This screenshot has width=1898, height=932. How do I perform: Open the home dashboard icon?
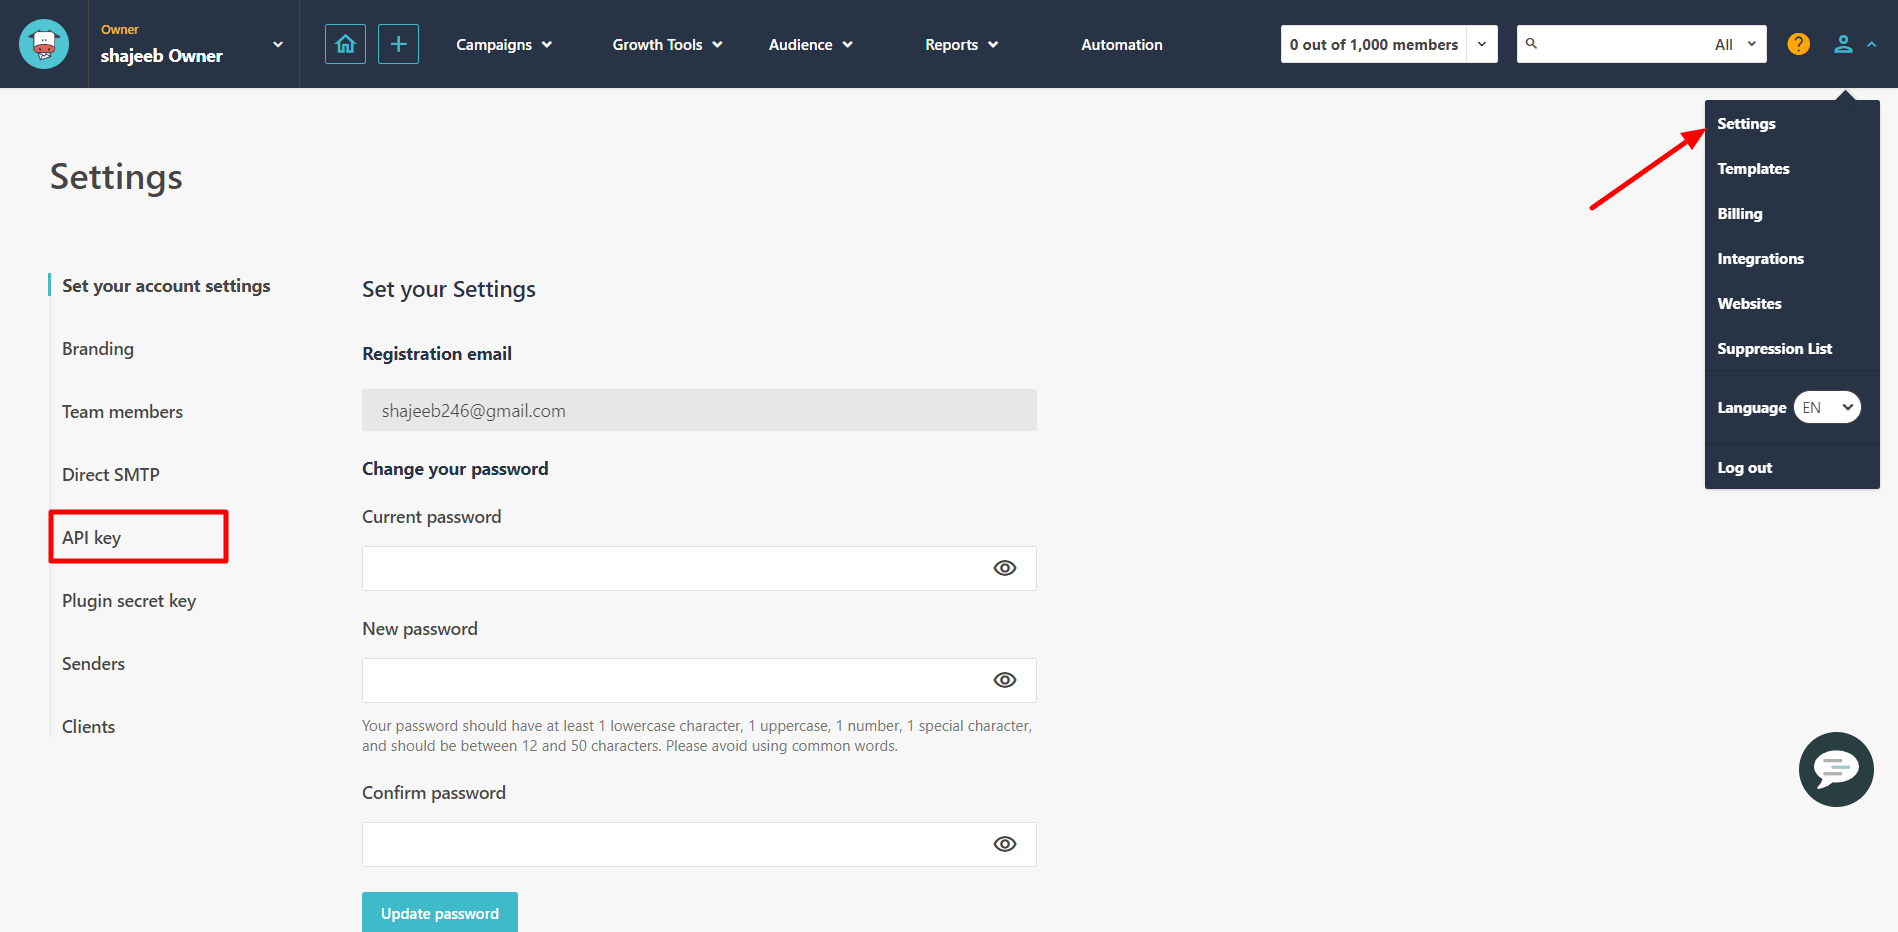click(345, 44)
